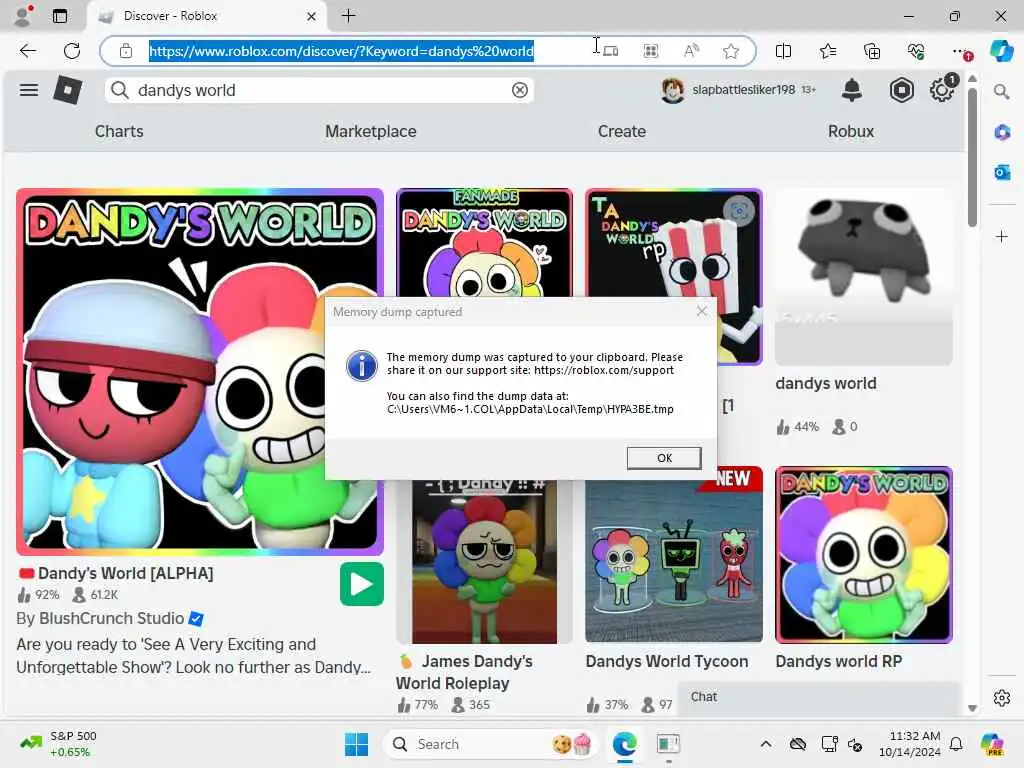1024x768 pixels.
Task: Open Outlook in Edge sidebar
Action: tap(1002, 172)
